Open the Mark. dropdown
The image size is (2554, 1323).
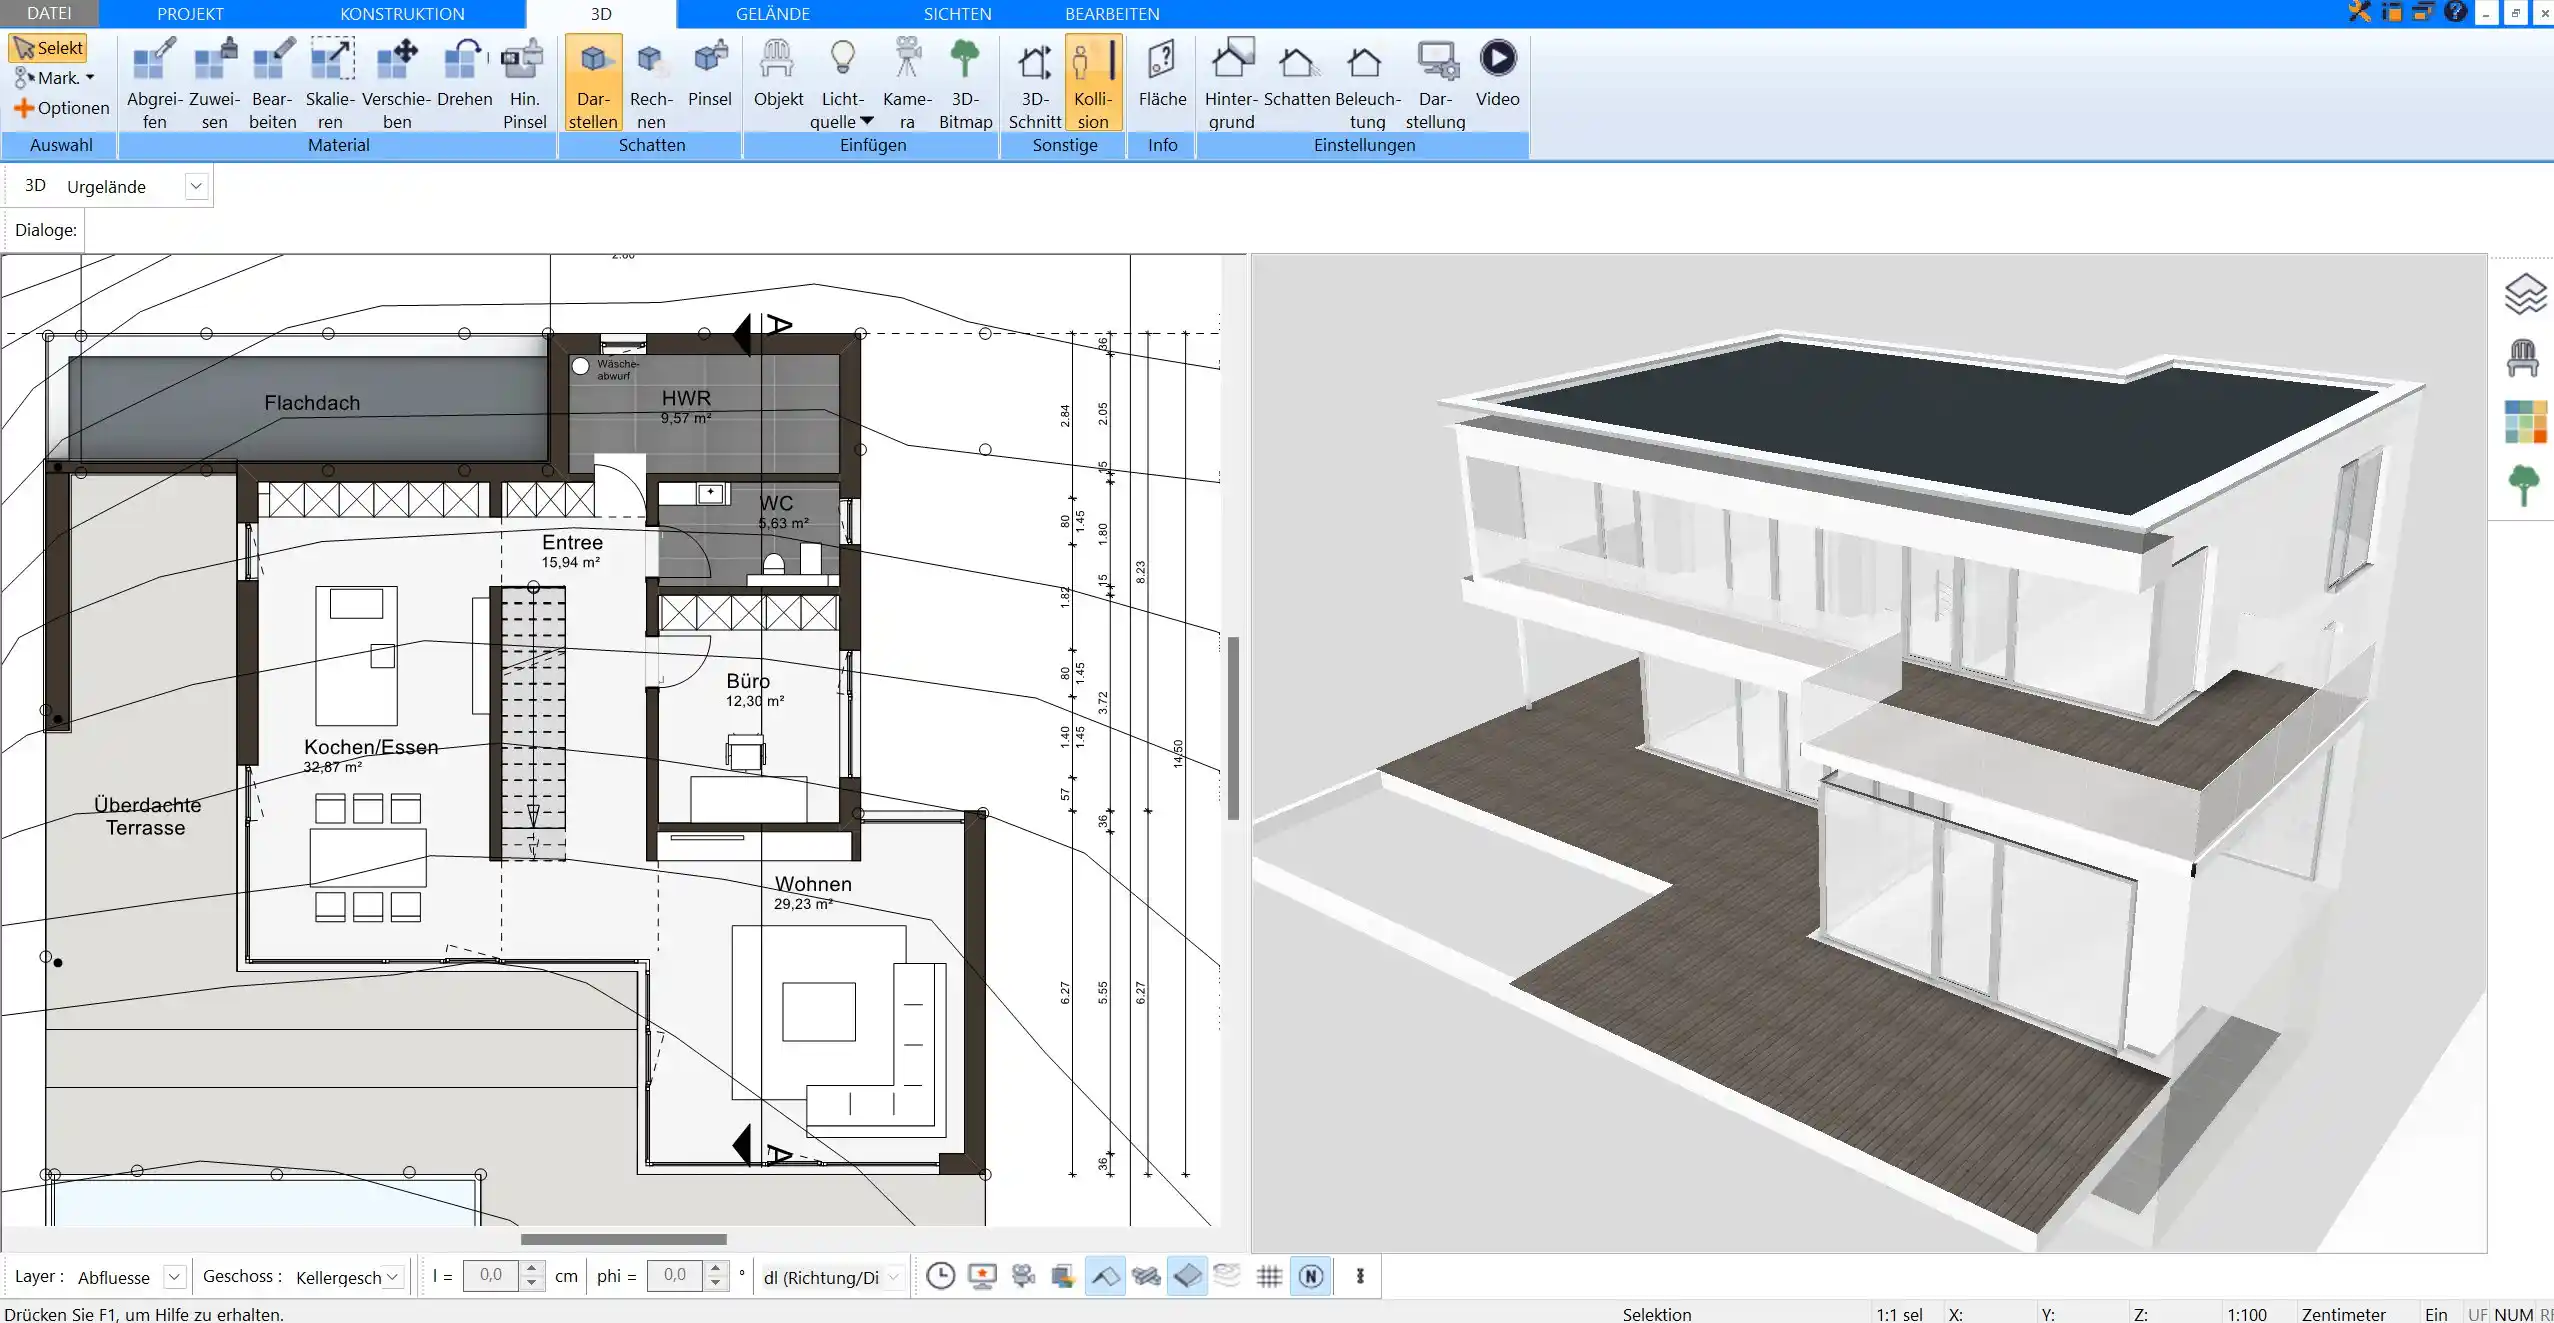coord(55,78)
